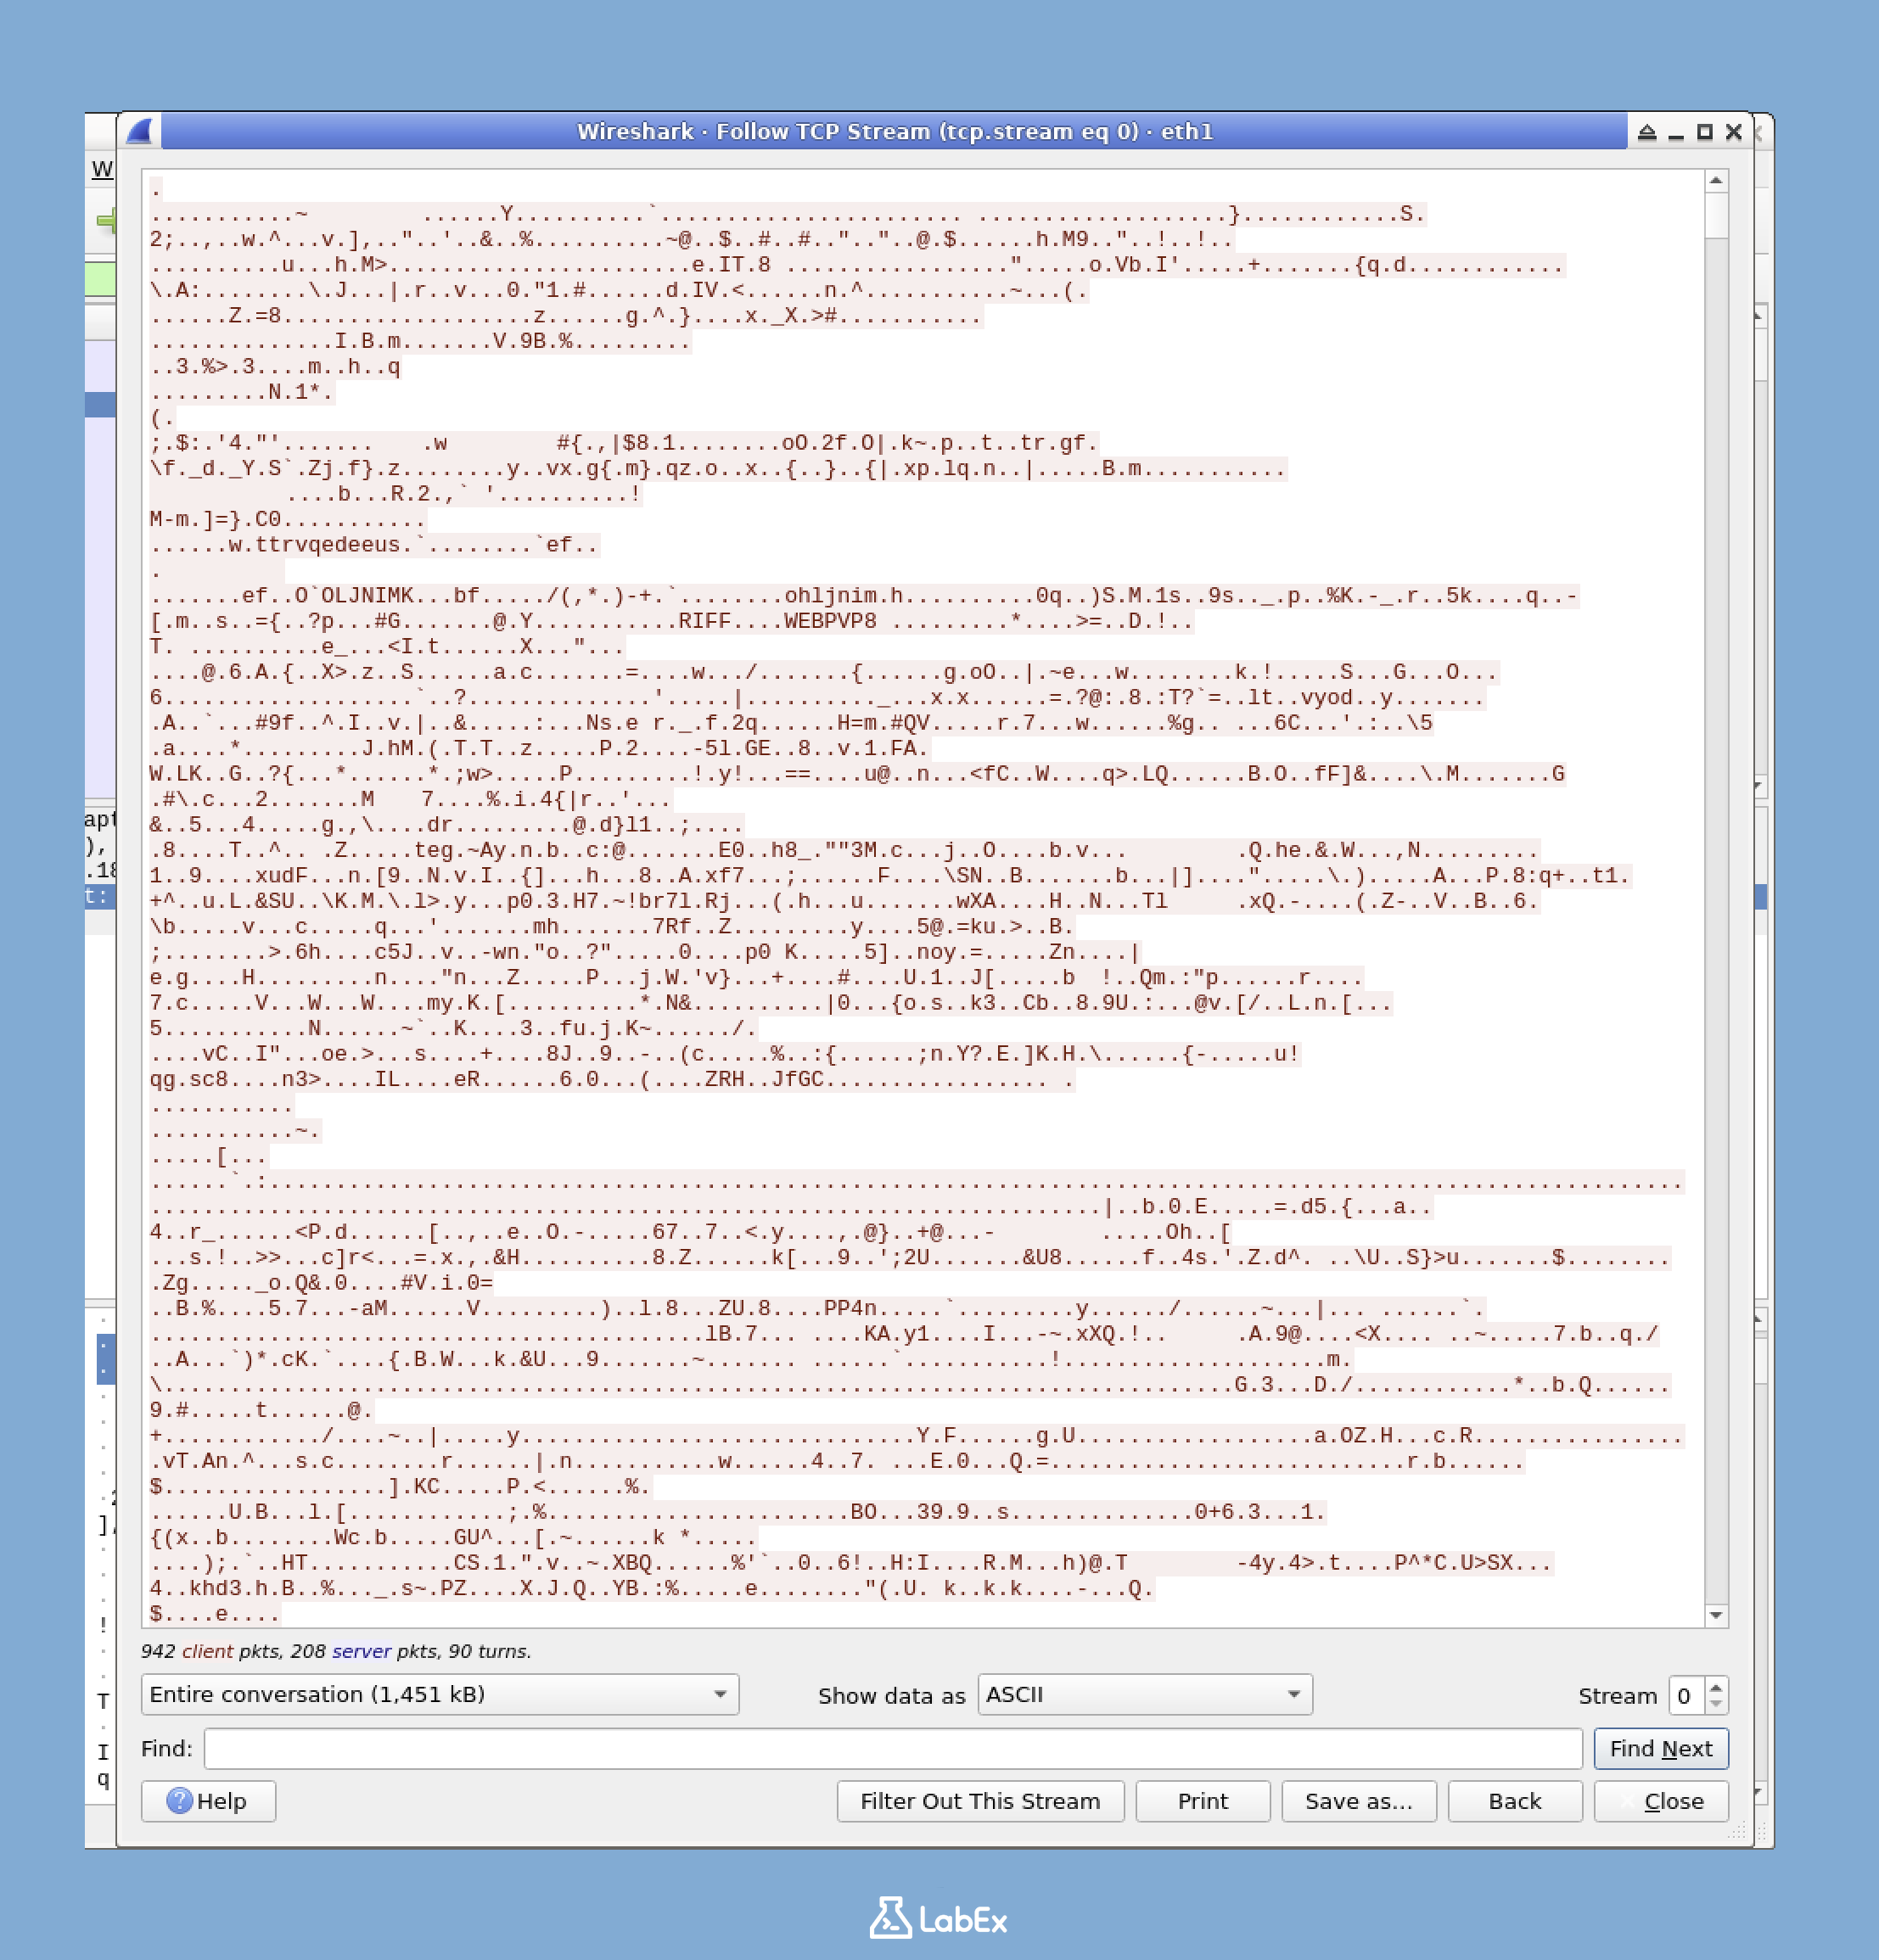The width and height of the screenshot is (1879, 1960).
Task: Click scroll up arrow of stream text
Action: coord(1716,181)
